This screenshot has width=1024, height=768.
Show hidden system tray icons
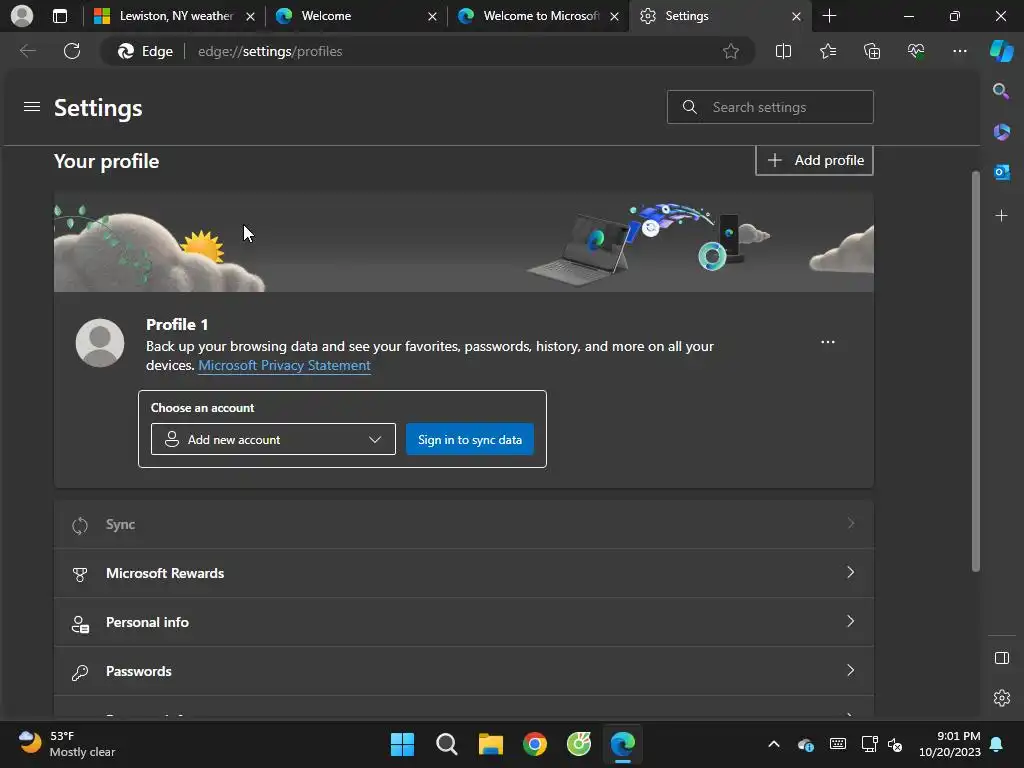pos(774,744)
